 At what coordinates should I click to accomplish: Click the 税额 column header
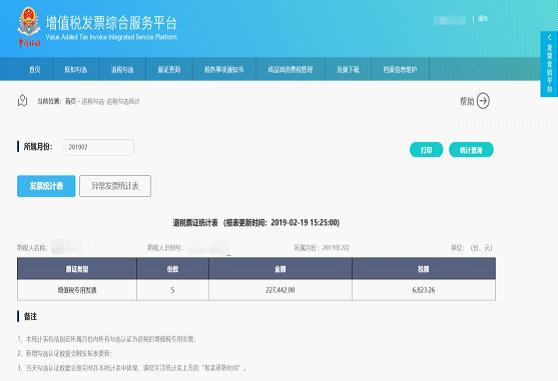tap(423, 269)
